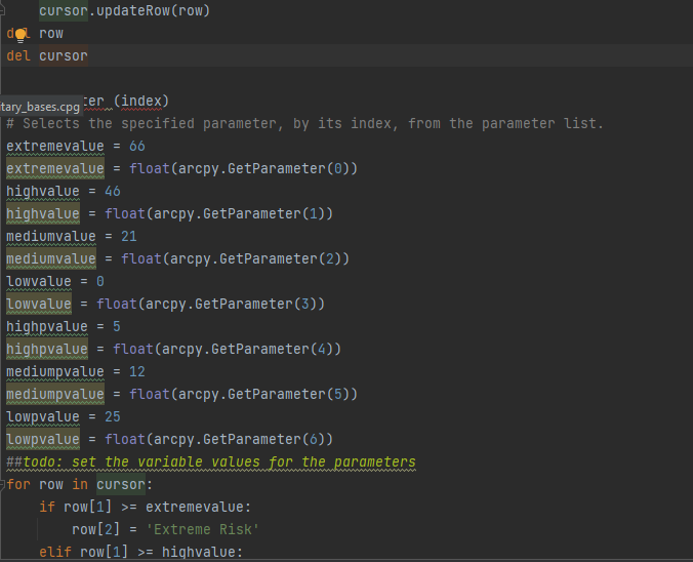Click 'float(arcpy.GetParameter(6))' expression
This screenshot has width=693, height=562.
point(218,439)
